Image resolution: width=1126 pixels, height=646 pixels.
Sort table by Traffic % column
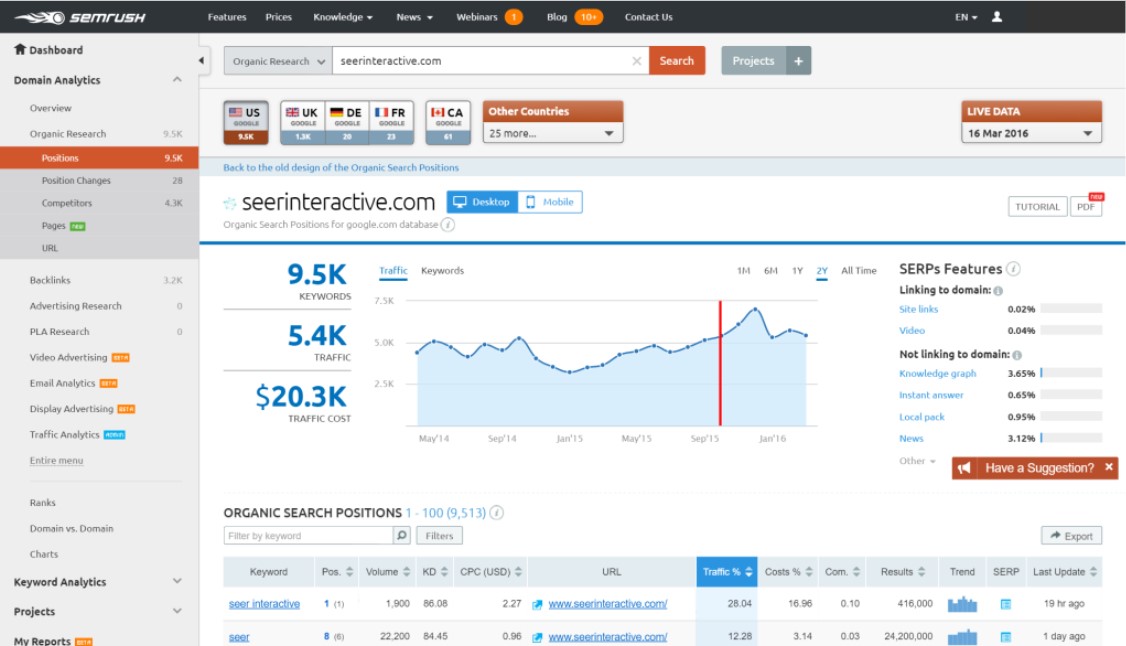[727, 572]
